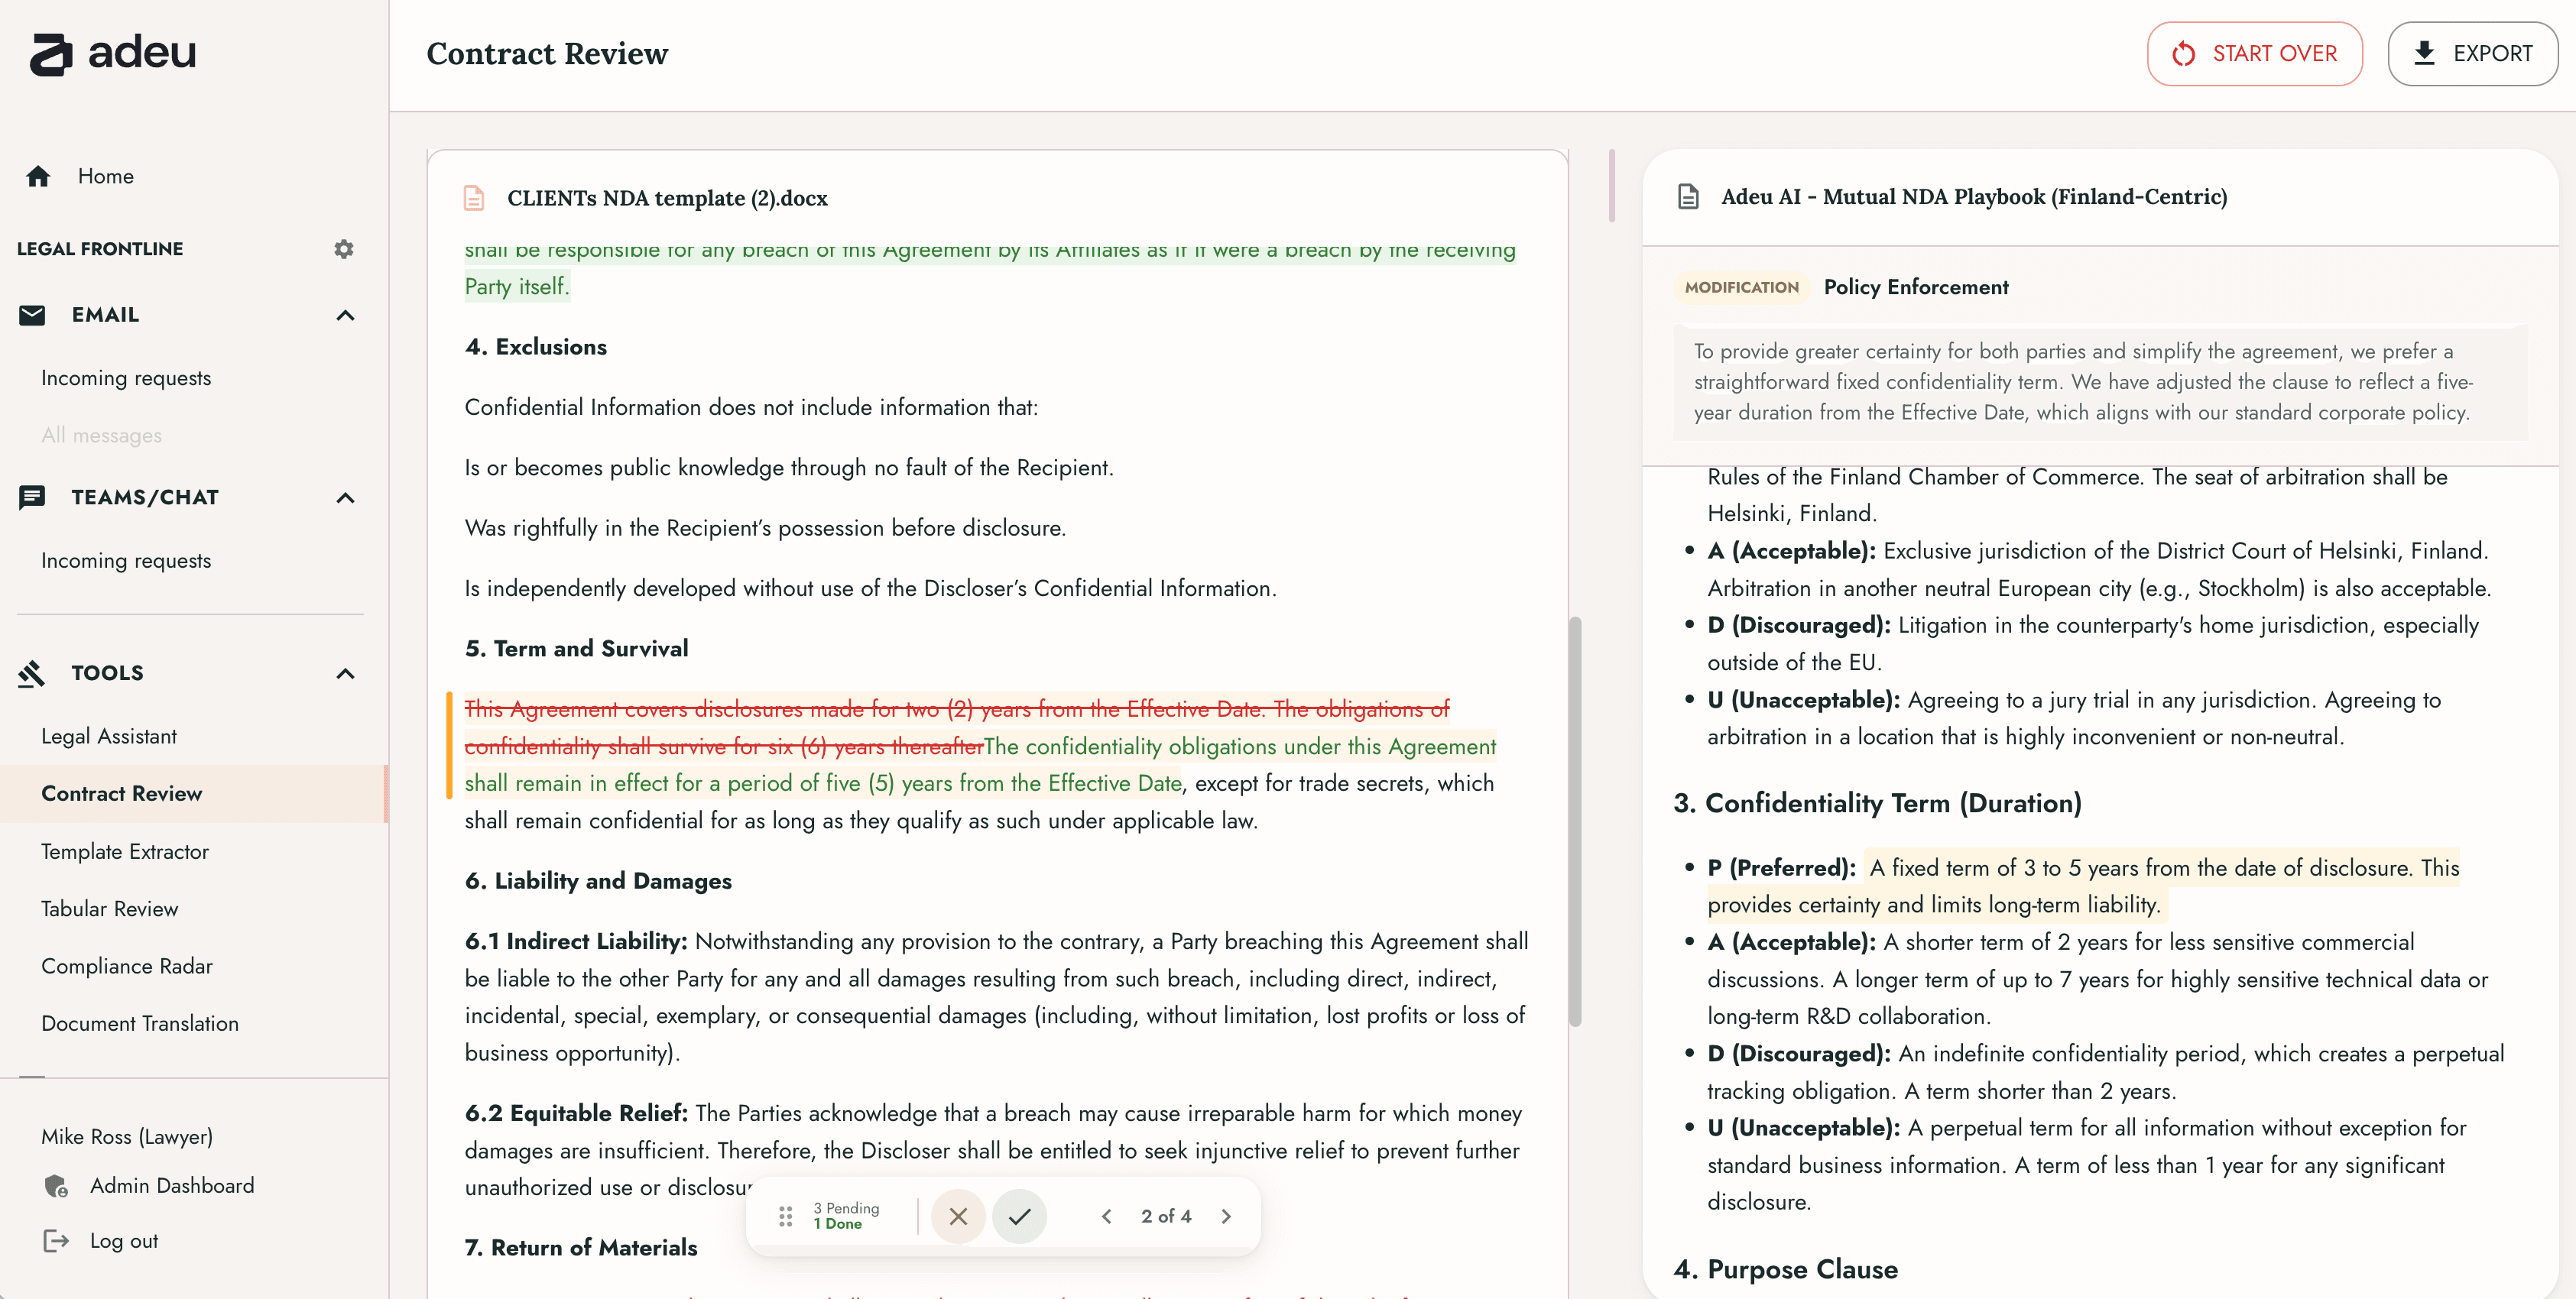
Task: Click the Mutual NDA Playbook document icon
Action: point(1689,196)
